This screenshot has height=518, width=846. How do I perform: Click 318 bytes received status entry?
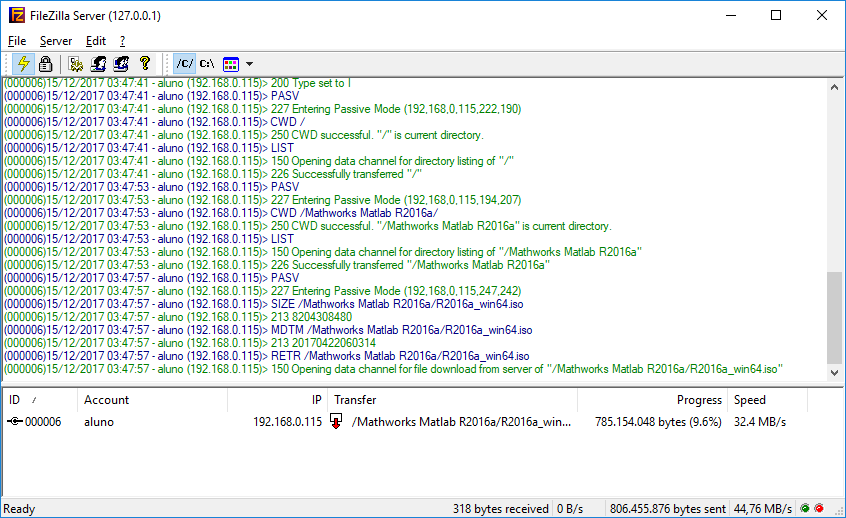tap(500, 509)
